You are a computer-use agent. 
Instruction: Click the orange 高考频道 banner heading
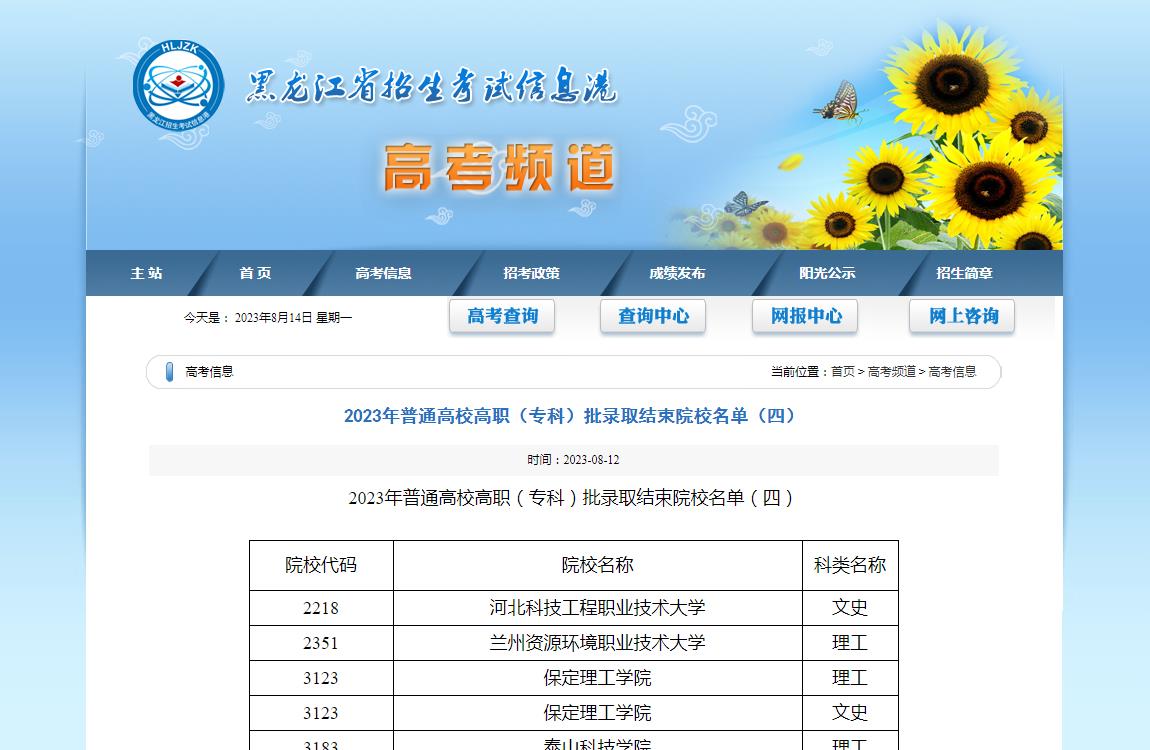[x=499, y=168]
